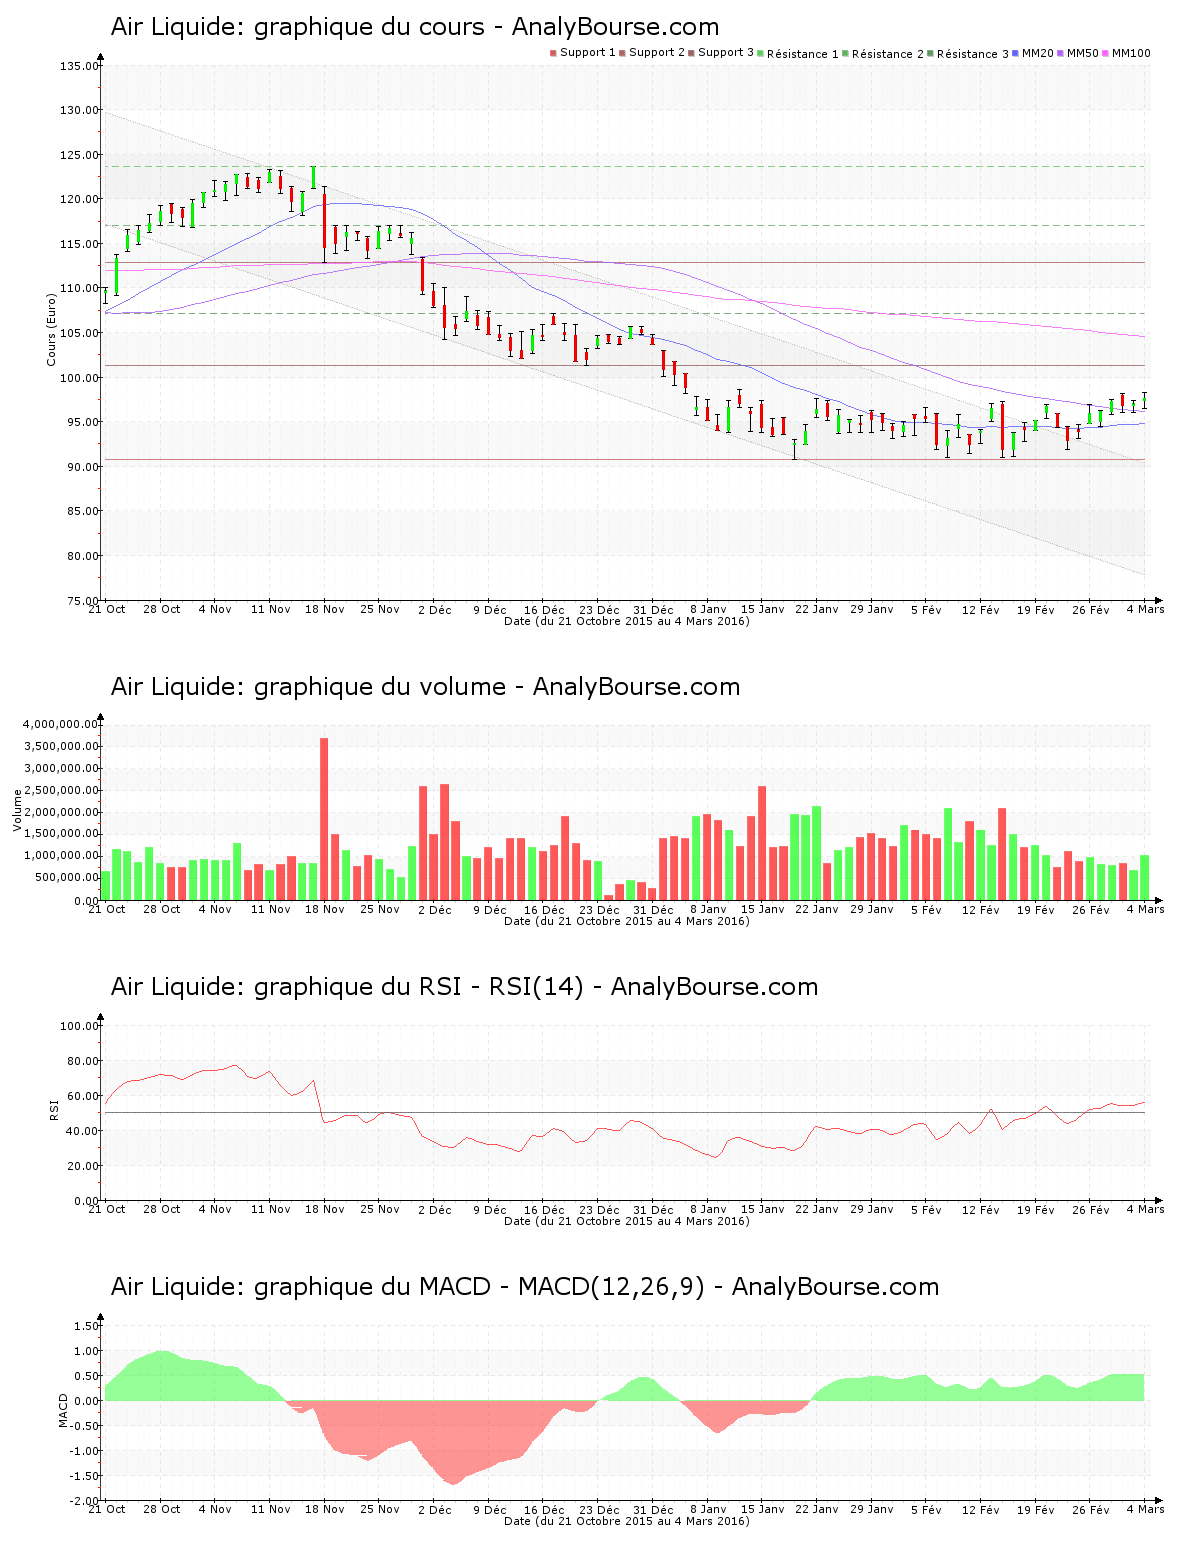Click '19 Fév' on the RSI chart axis
The height and width of the screenshot is (1550, 1200).
point(1036,1209)
